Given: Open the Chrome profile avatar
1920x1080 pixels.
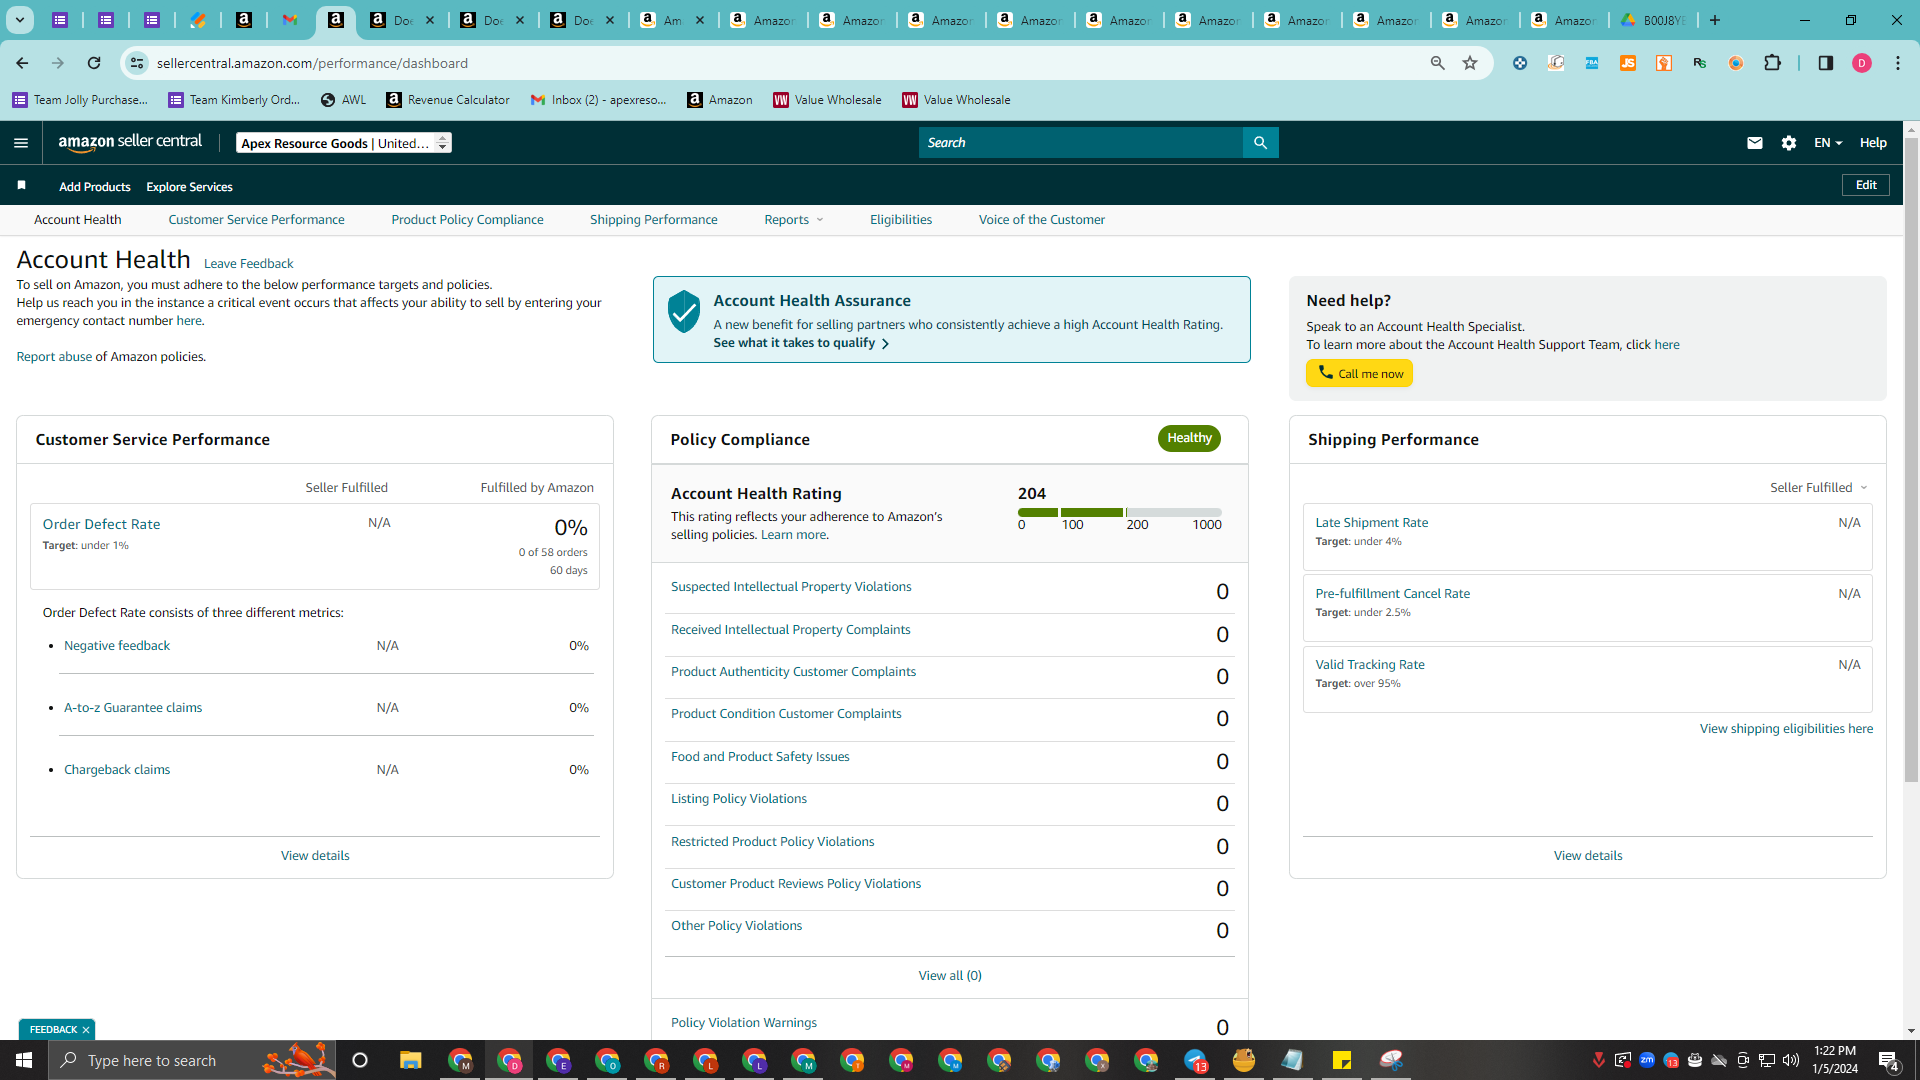Looking at the screenshot, I should tap(1862, 63).
